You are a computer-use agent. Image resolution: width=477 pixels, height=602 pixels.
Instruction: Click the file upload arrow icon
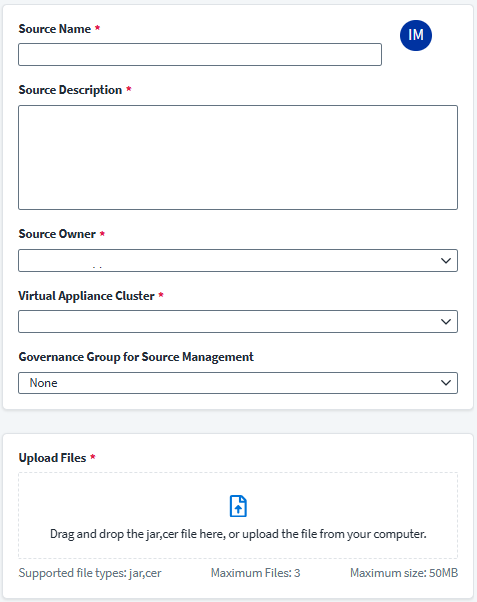(x=238, y=506)
